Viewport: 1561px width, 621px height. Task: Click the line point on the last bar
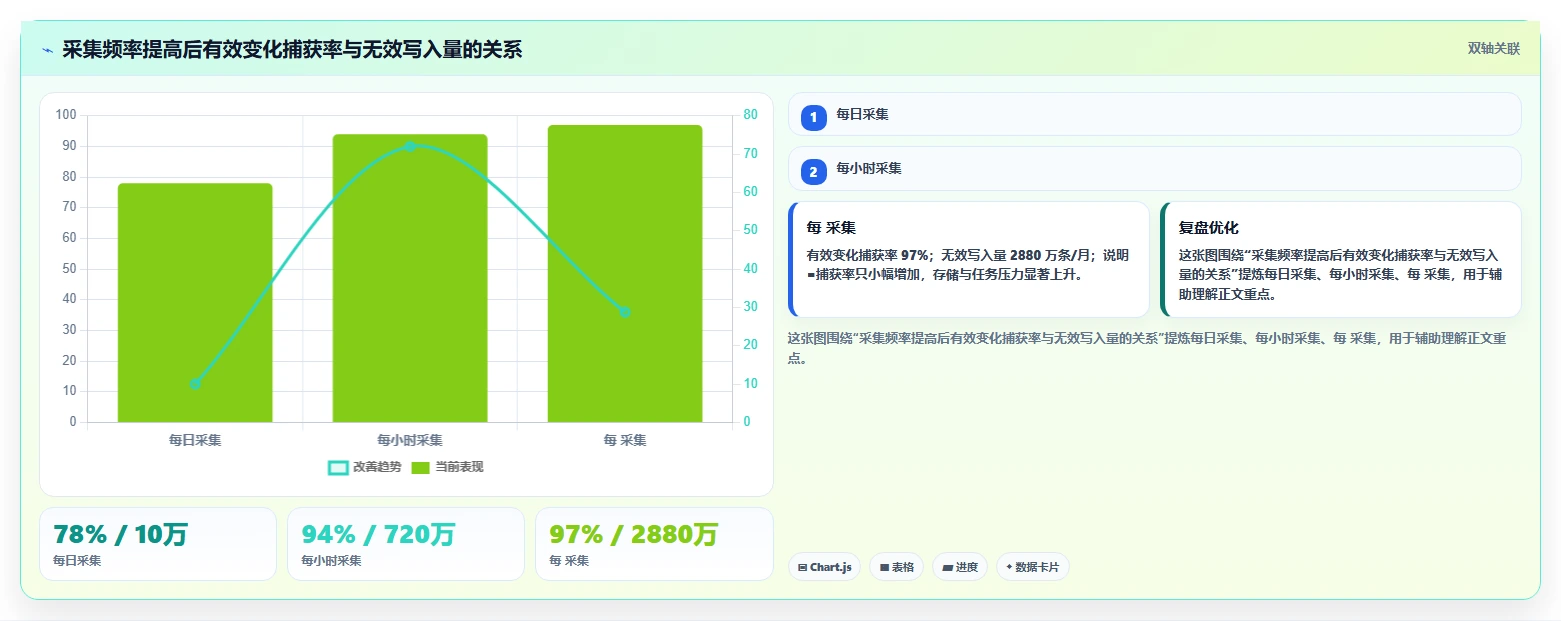tap(625, 312)
